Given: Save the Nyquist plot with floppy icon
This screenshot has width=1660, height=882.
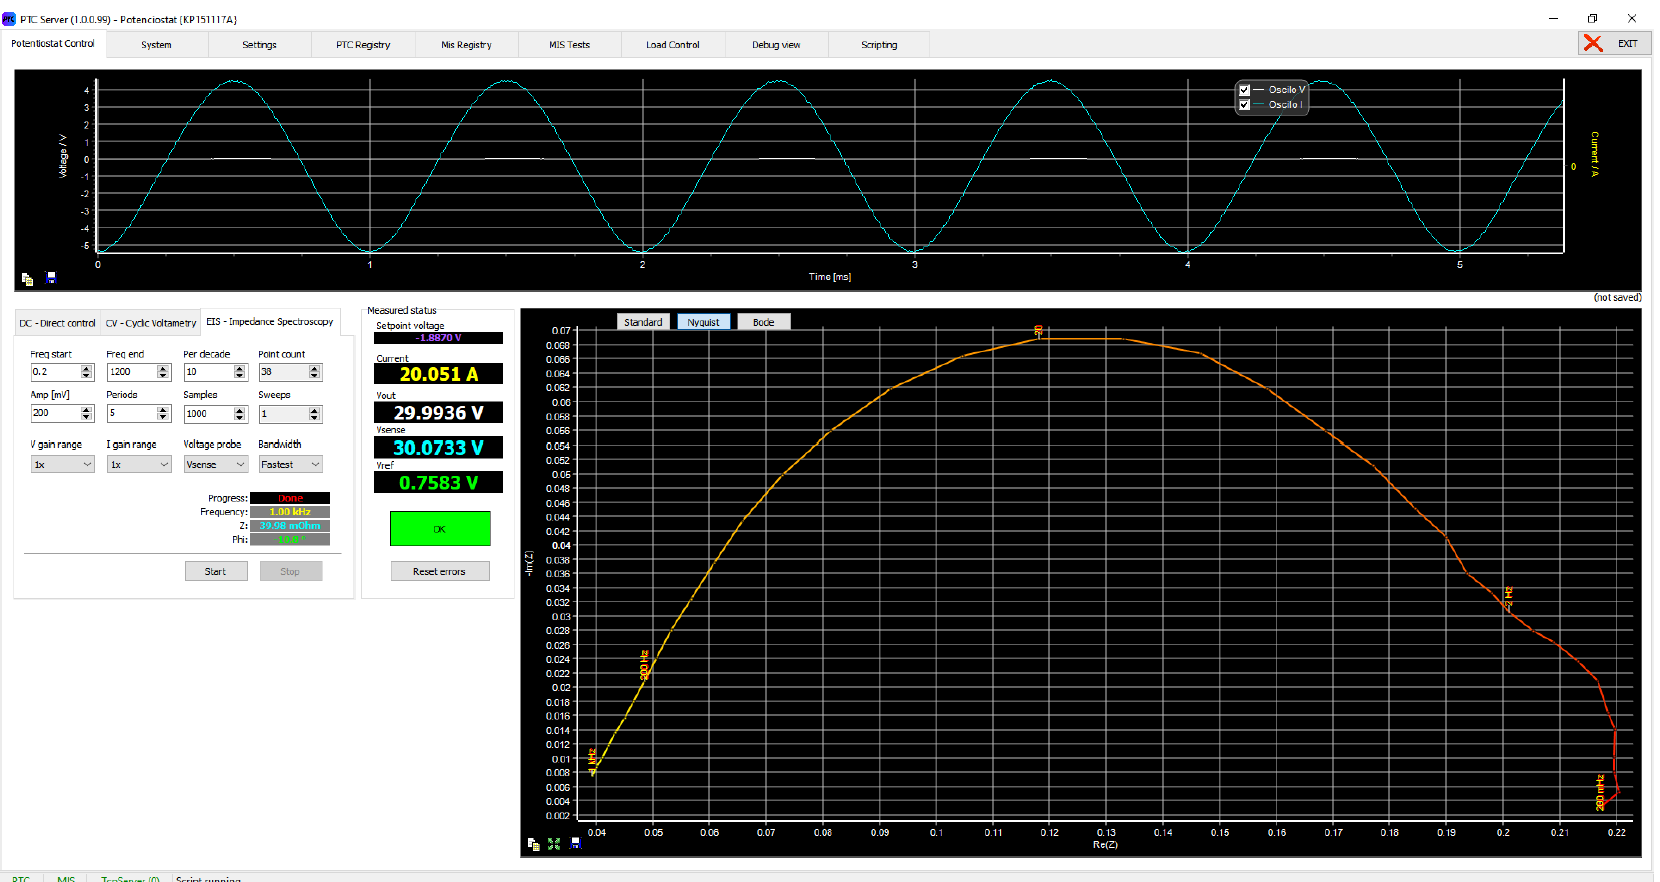Looking at the screenshot, I should click(575, 844).
